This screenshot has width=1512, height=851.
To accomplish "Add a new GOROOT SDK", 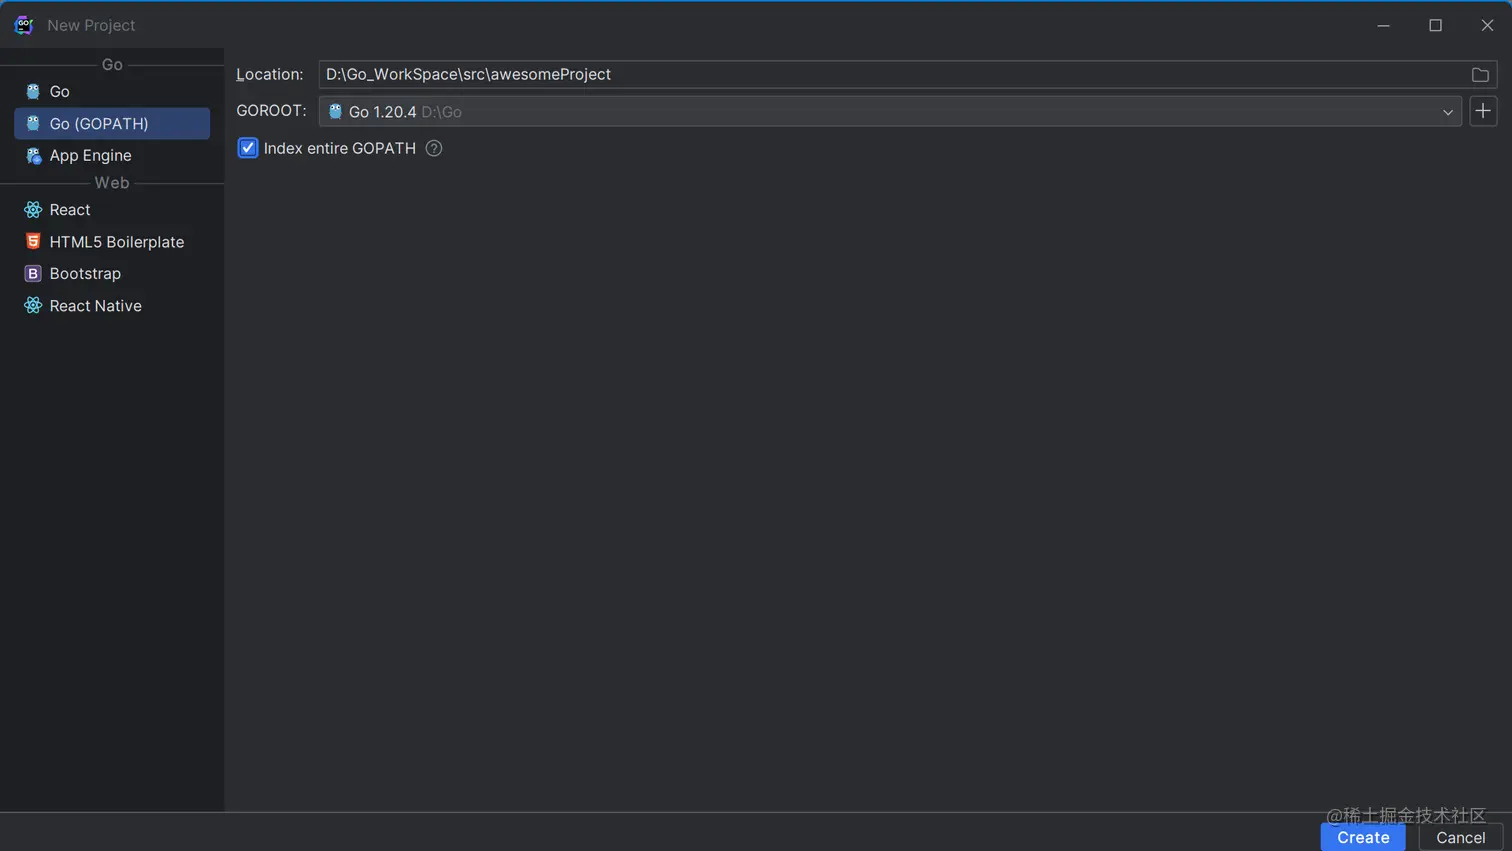I will (x=1483, y=111).
